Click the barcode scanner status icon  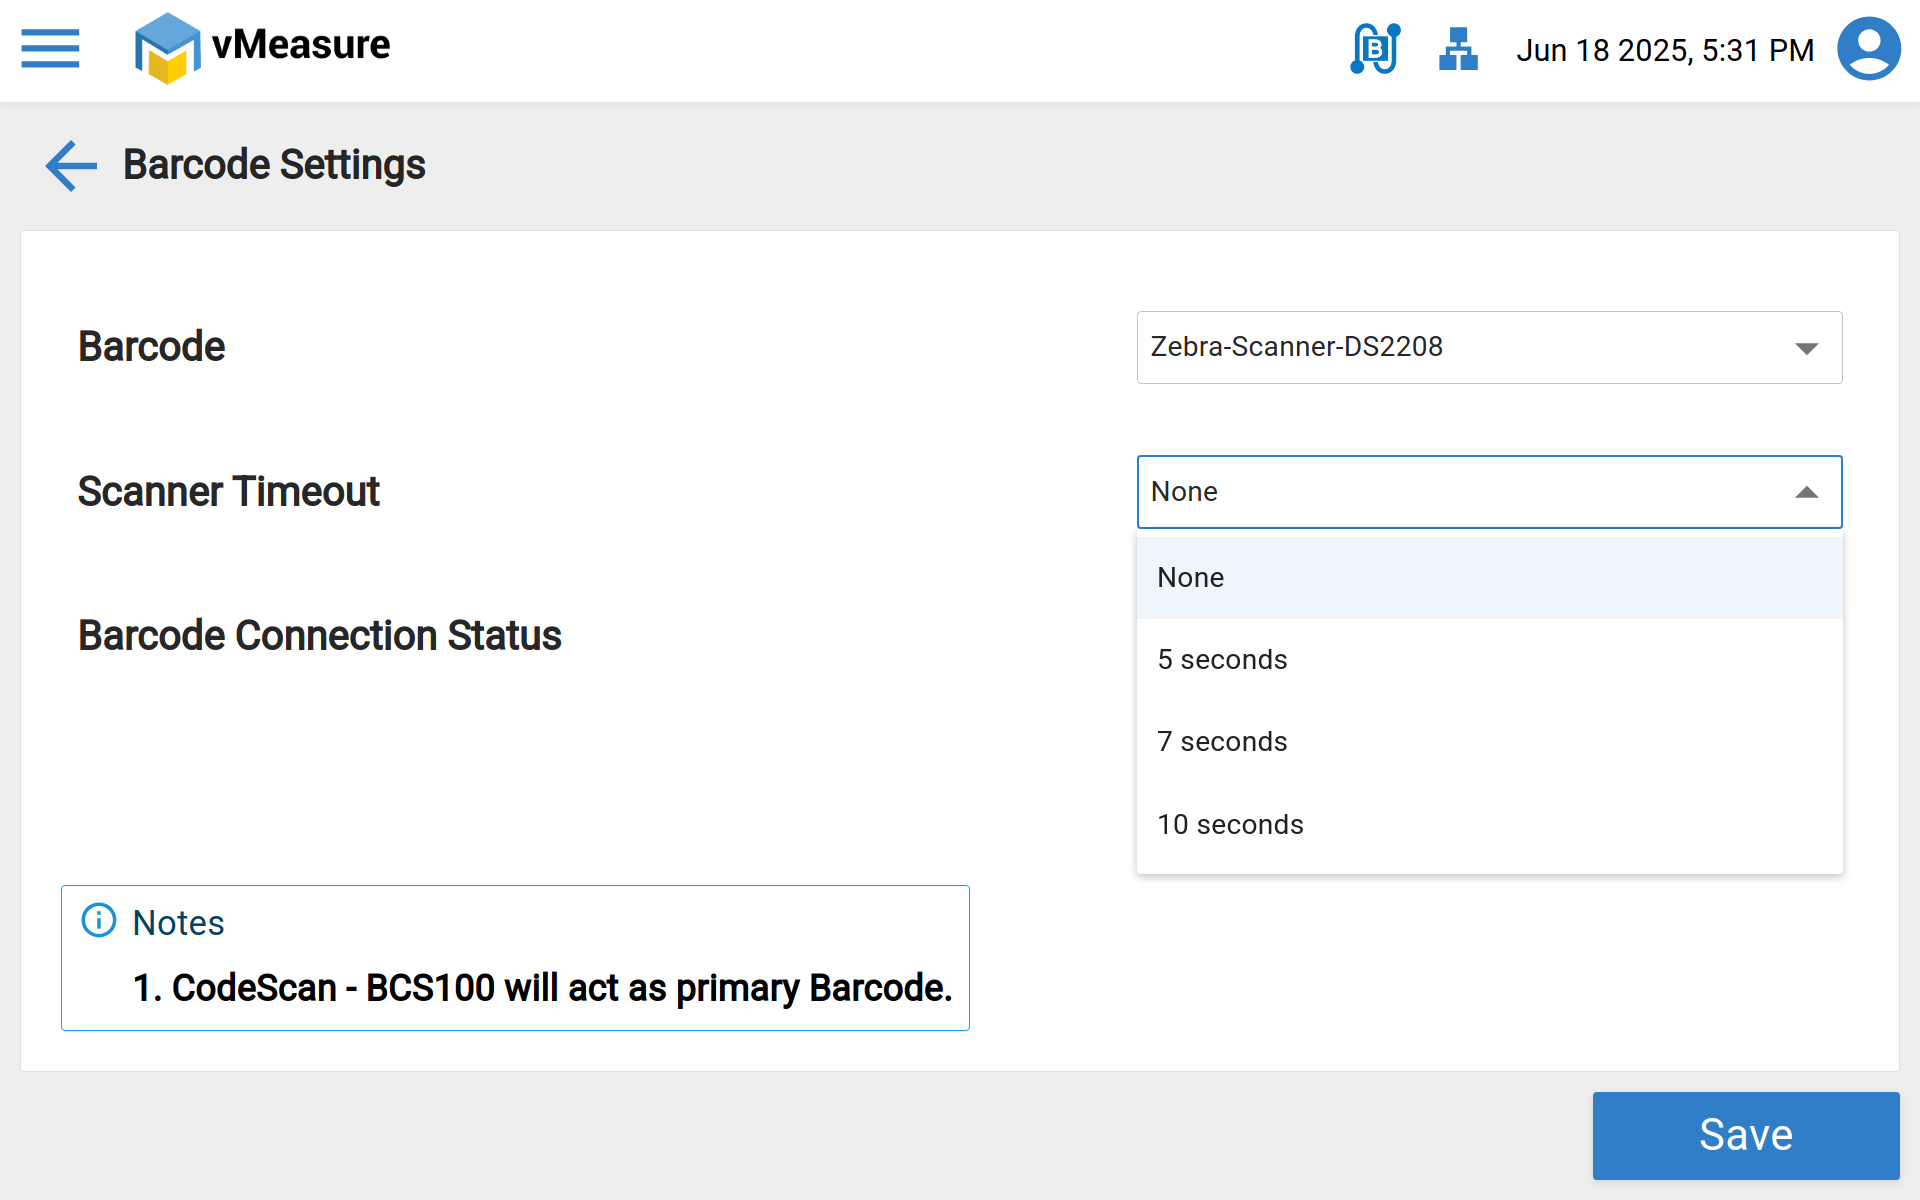point(1375,49)
